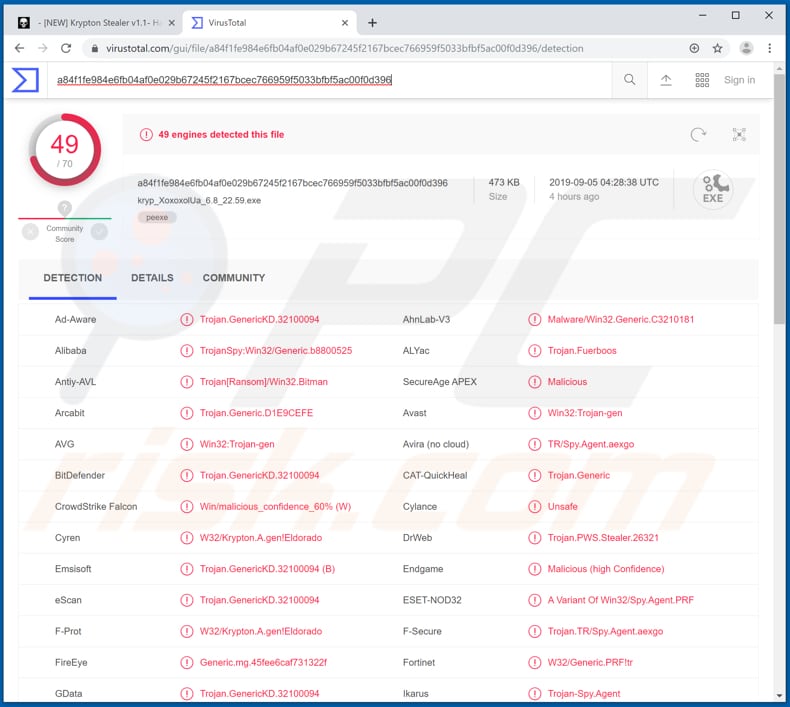Open the DETAILS tab
Image resolution: width=790 pixels, height=707 pixels.
click(x=152, y=278)
